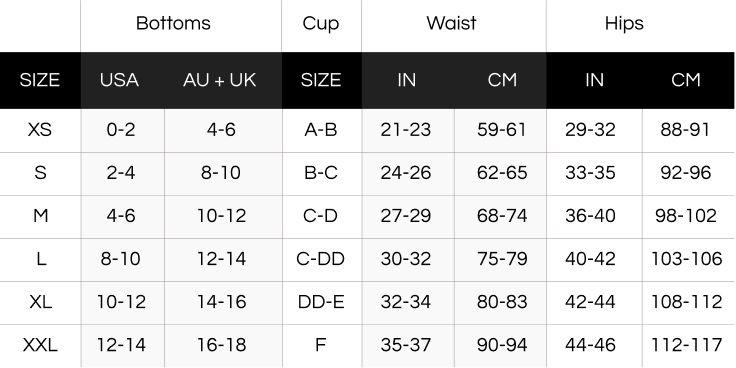
Task: Click the F cup size cell
Action: point(321,346)
